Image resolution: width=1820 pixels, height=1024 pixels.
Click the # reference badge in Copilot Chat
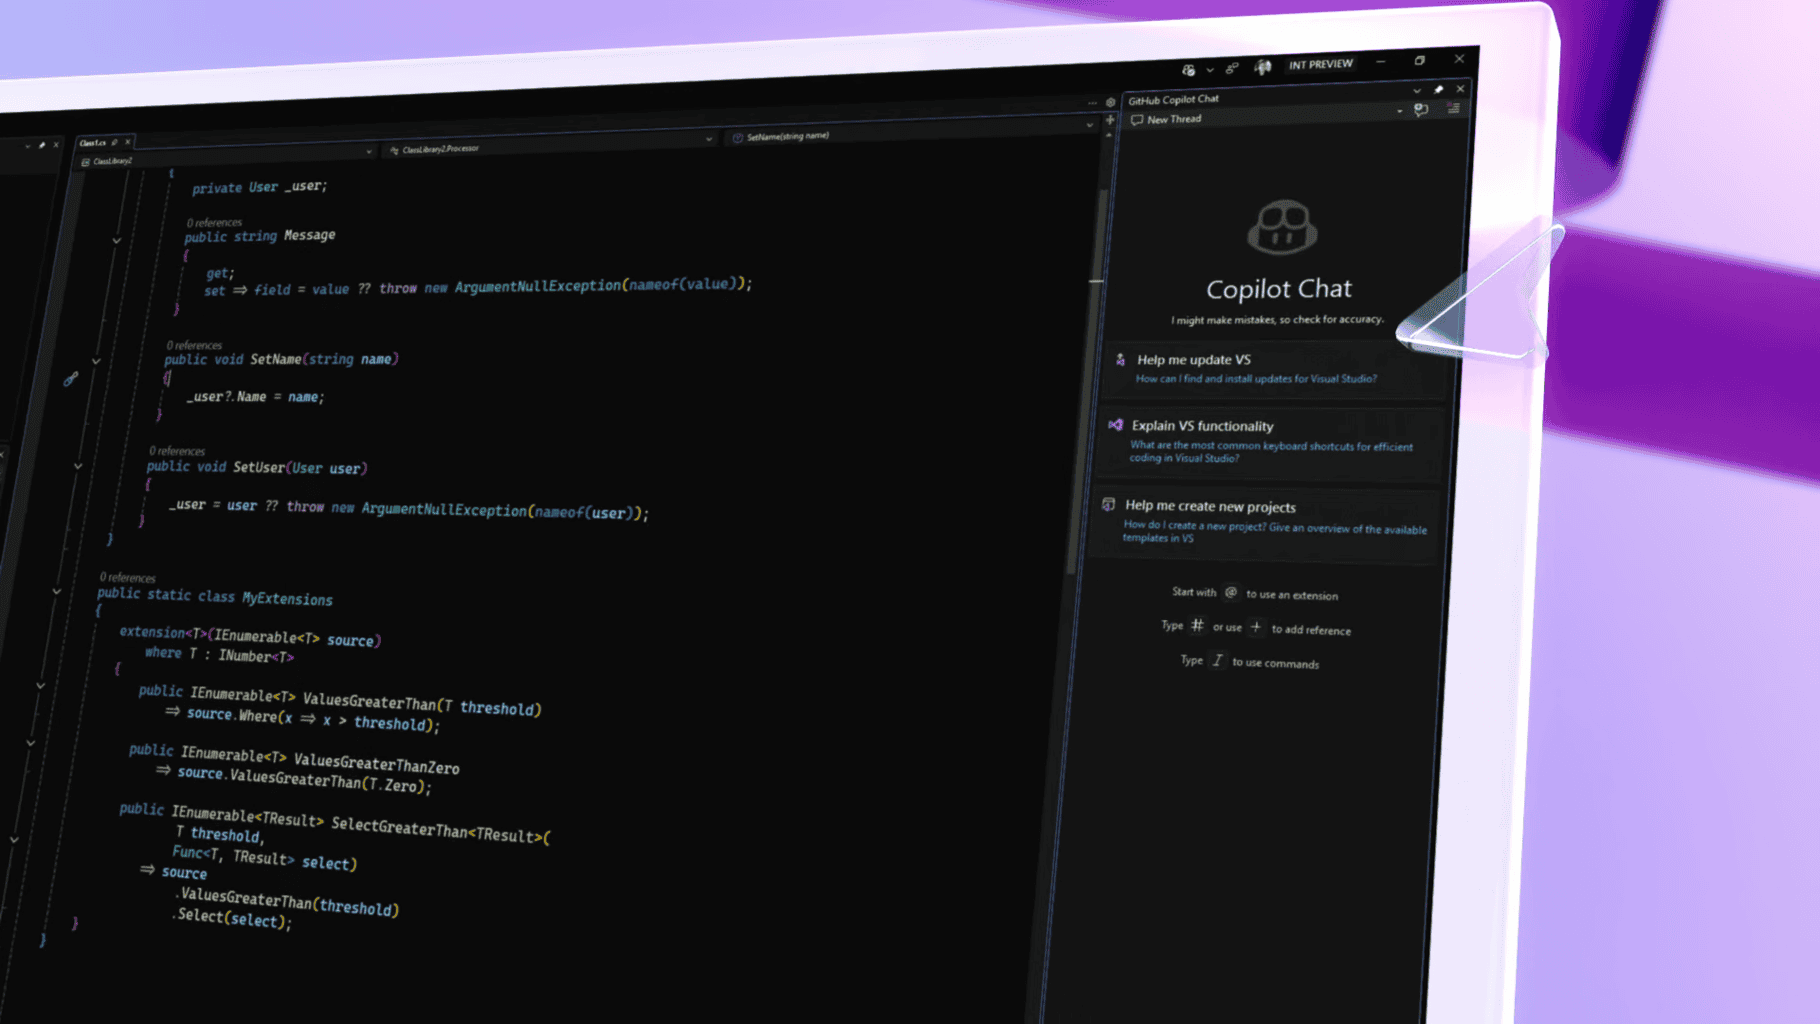pos(1197,626)
